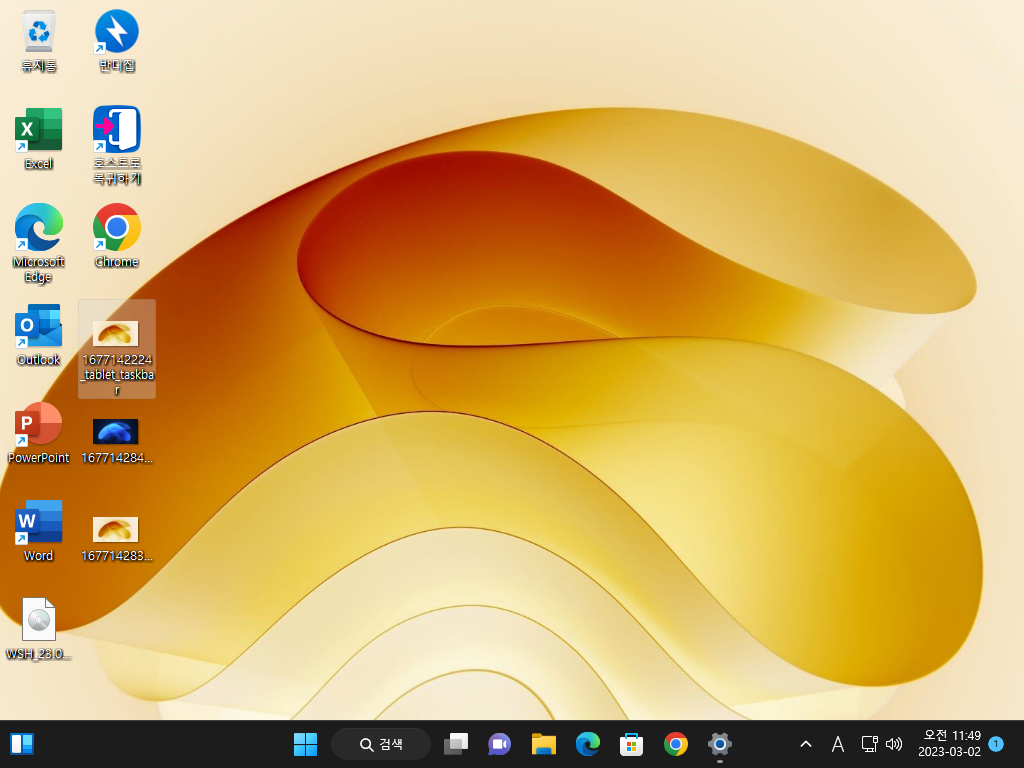Open the volume control in system tray
This screenshot has width=1024, height=768.
[x=894, y=744]
